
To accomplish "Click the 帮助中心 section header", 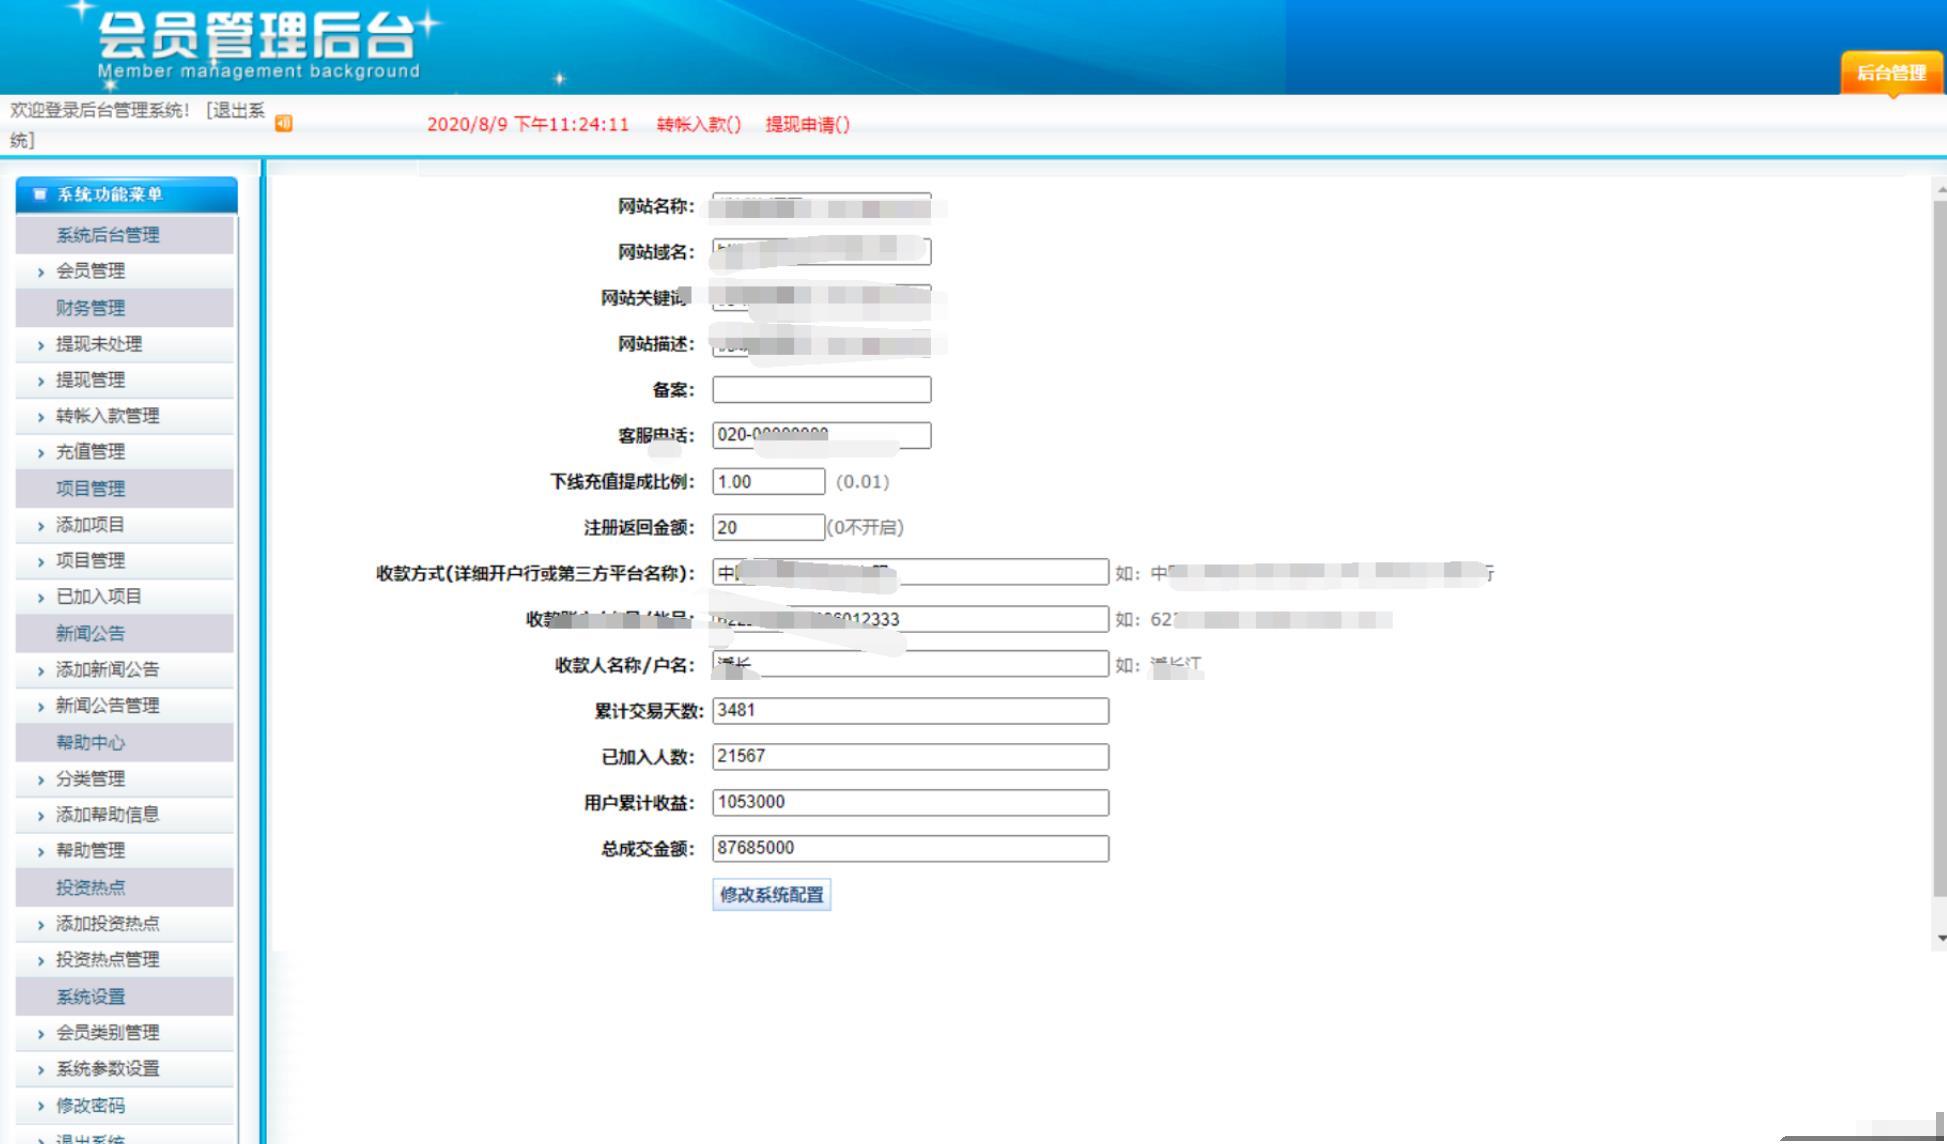I will pos(125,743).
